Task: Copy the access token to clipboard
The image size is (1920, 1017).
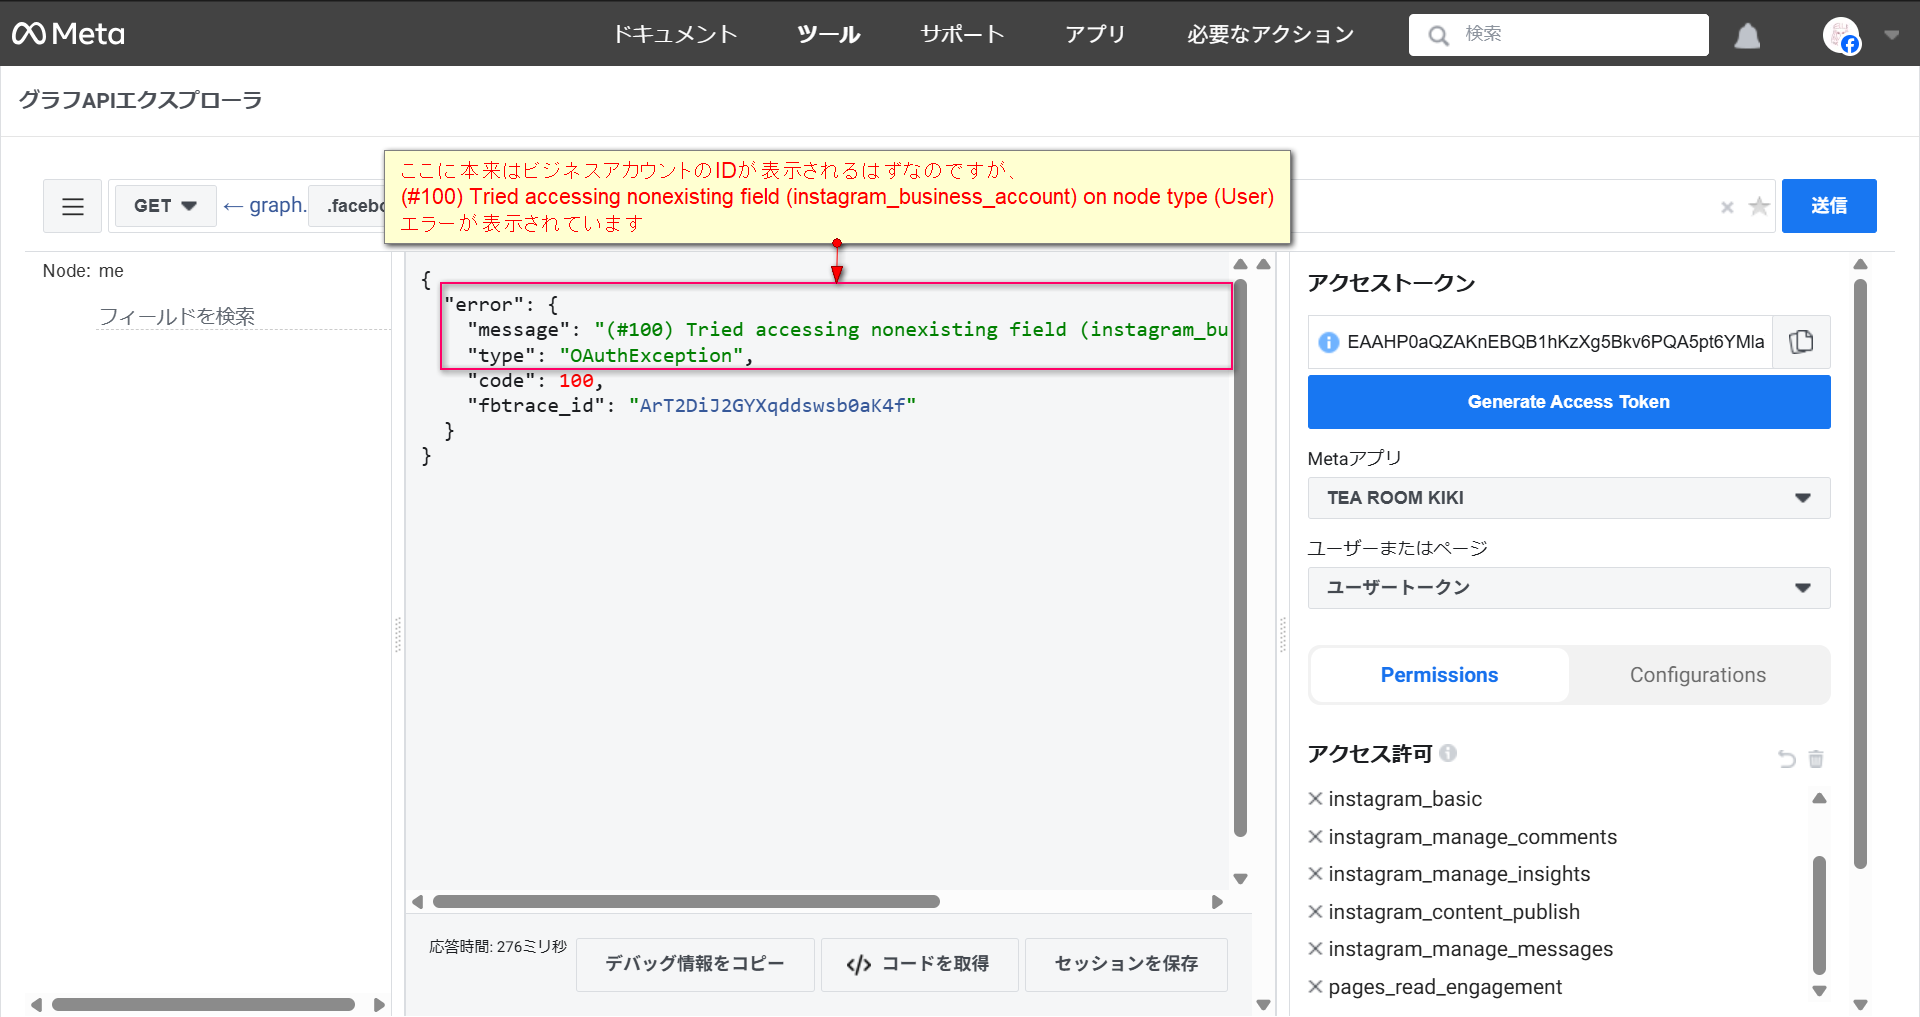Action: (1801, 342)
